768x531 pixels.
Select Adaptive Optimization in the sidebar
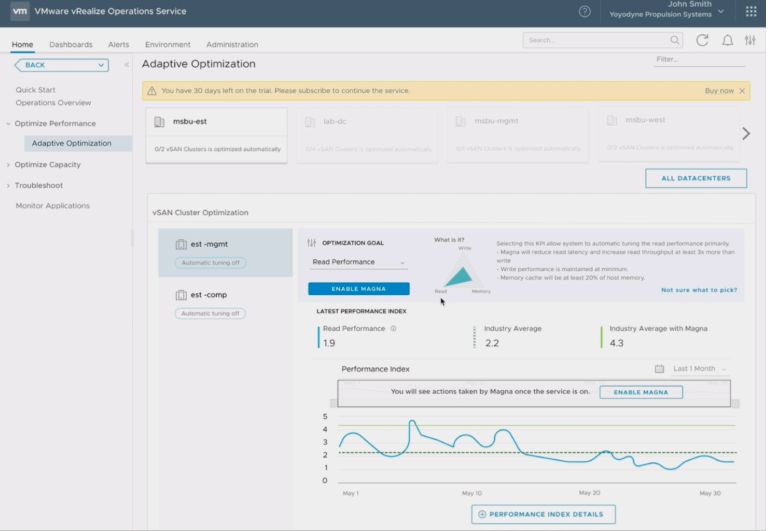(78, 144)
